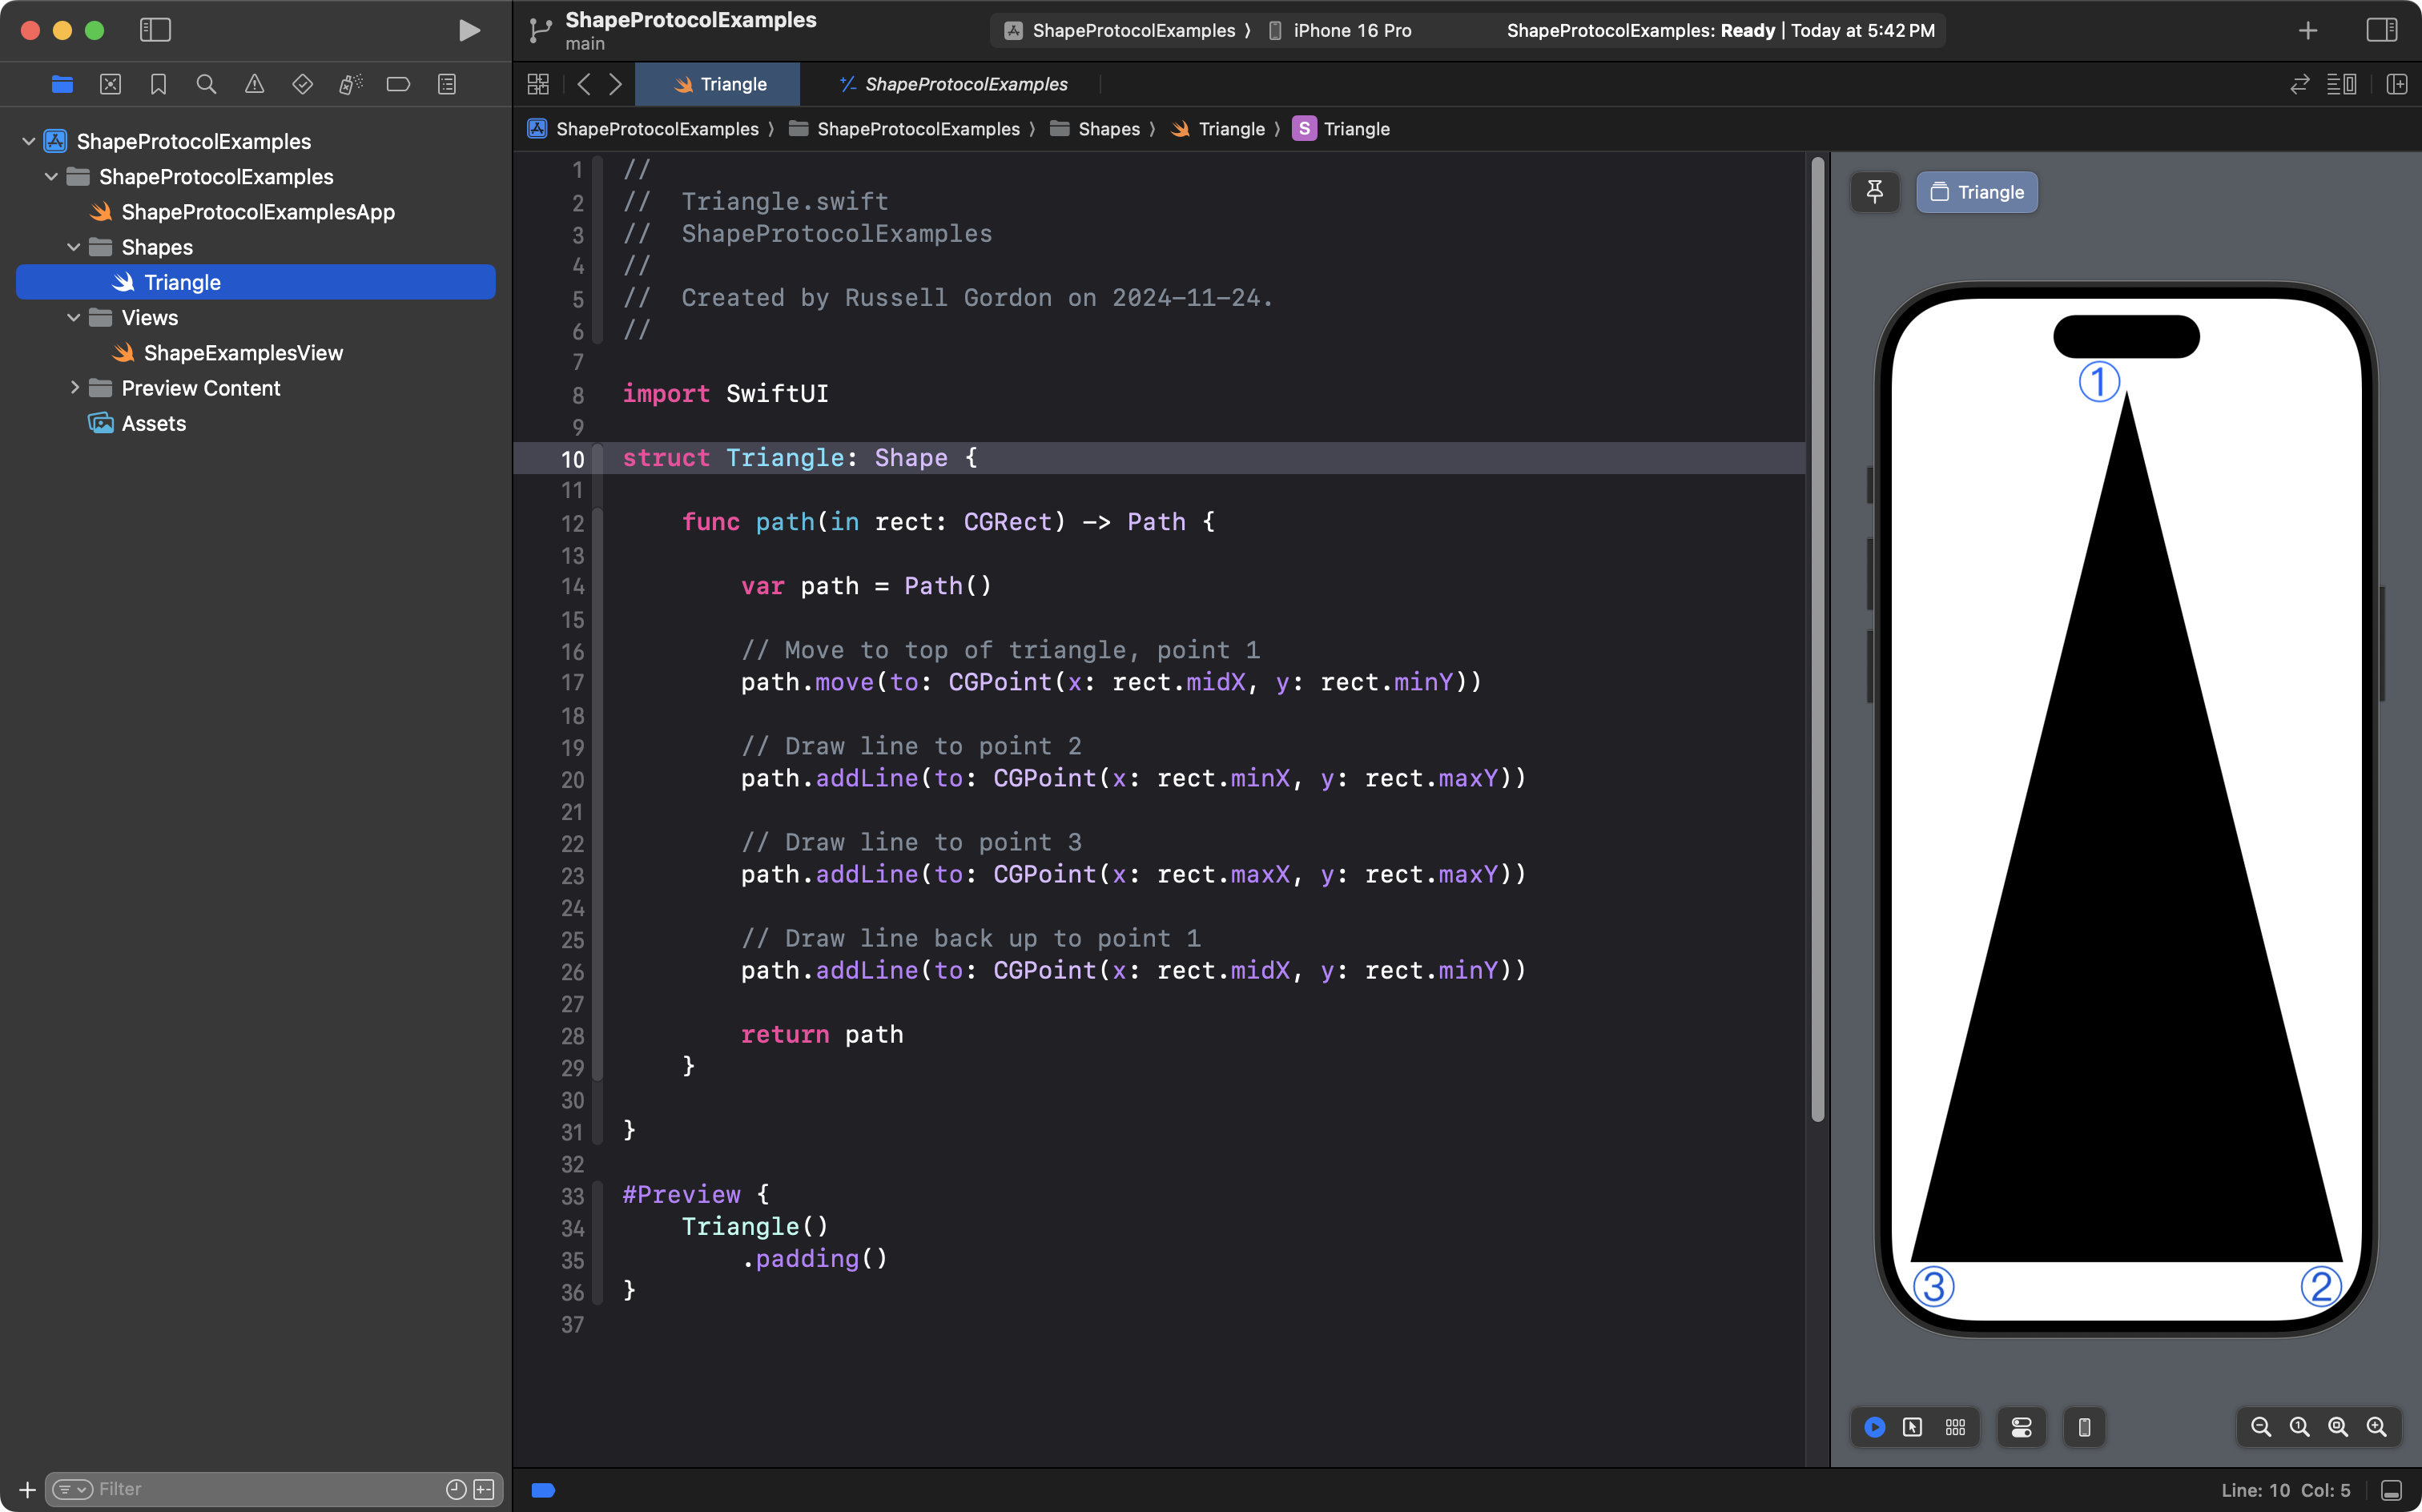Open the Breakpoint navigator icon
The width and height of the screenshot is (2422, 1512).
coord(398,84)
